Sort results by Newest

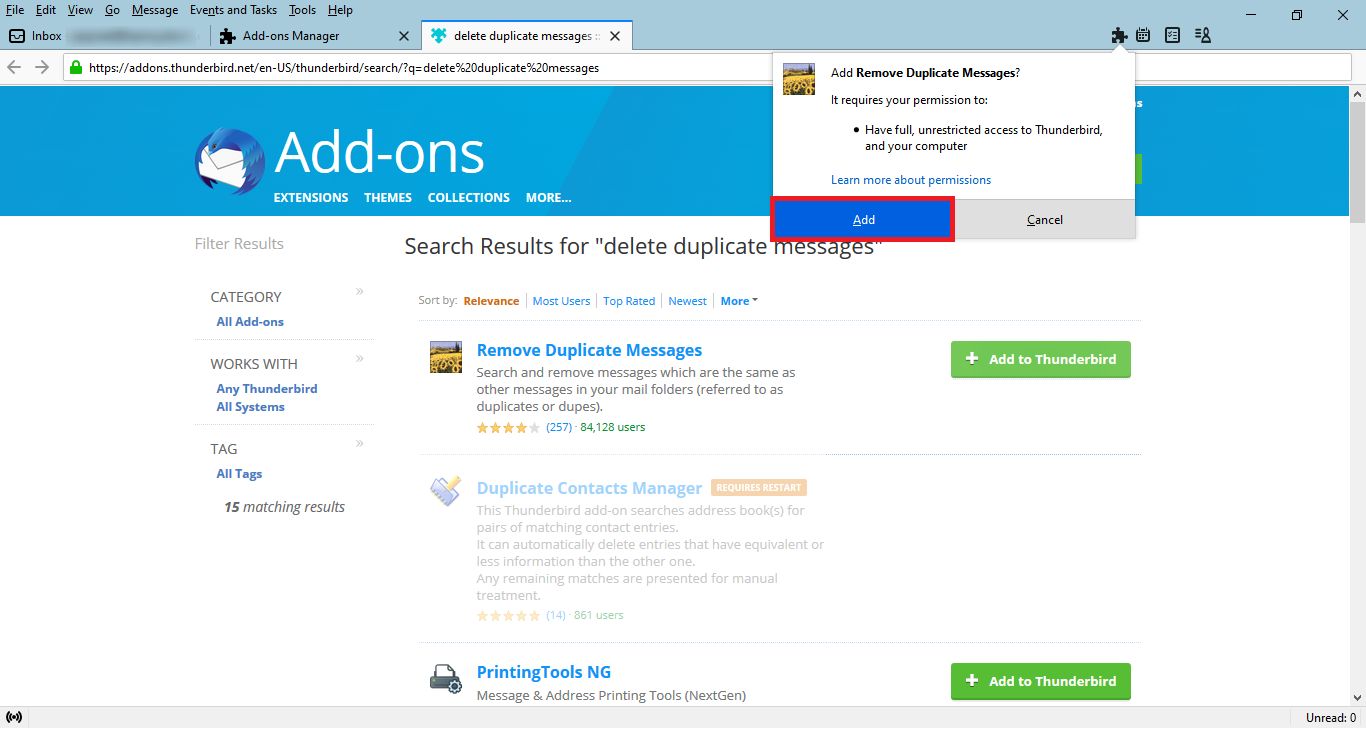click(687, 301)
